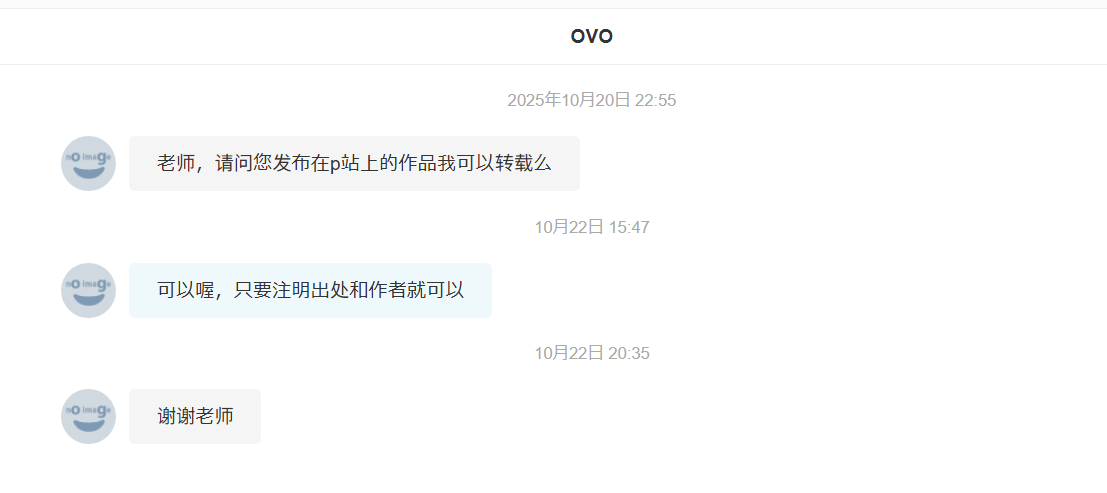Click the year 2025年 in first timestamp

tap(534, 100)
